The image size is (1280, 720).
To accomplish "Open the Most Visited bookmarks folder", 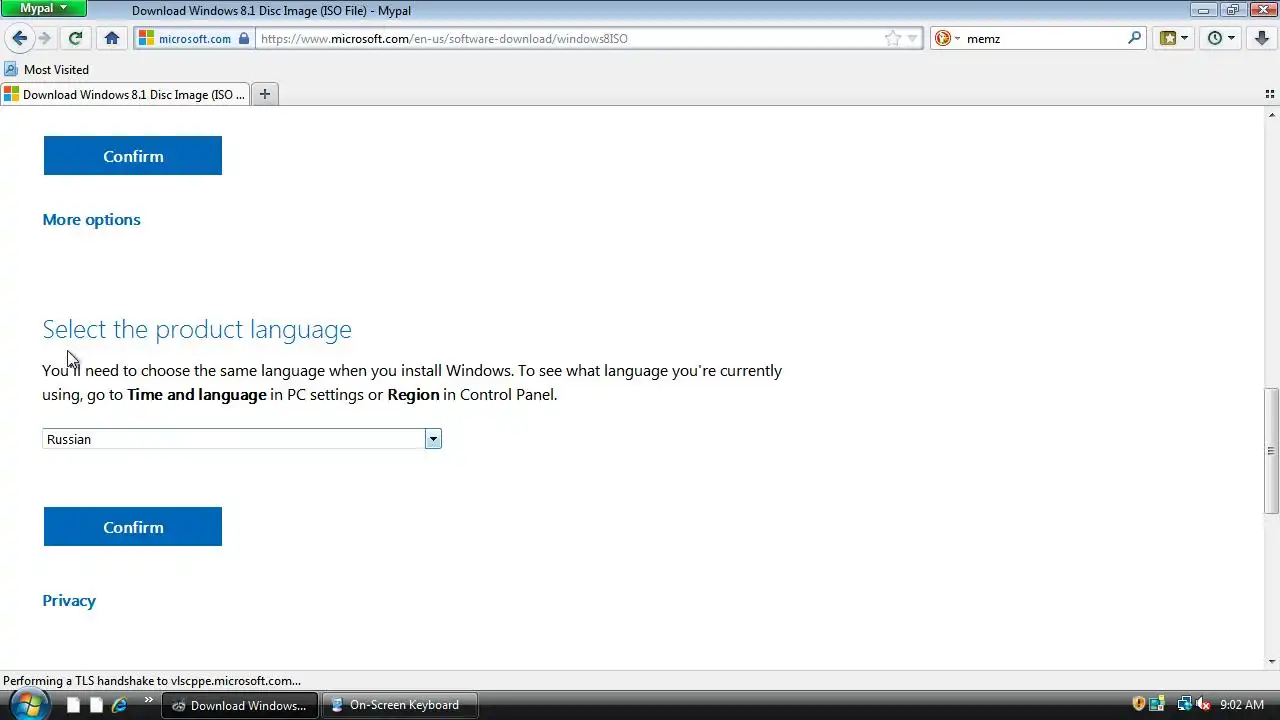I will 47,69.
